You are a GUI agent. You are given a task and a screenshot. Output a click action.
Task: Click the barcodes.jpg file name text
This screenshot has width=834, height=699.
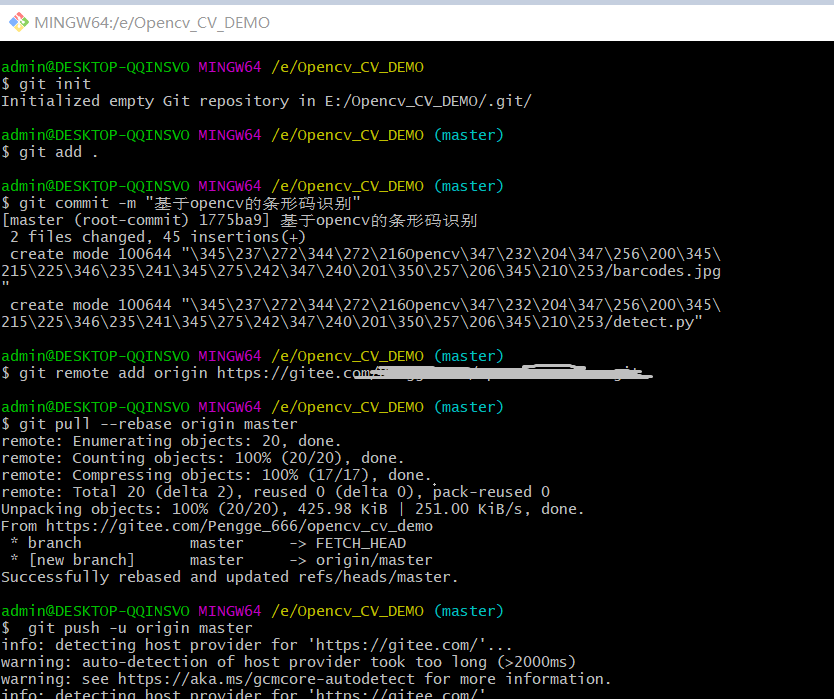pyautogui.click(x=666, y=271)
